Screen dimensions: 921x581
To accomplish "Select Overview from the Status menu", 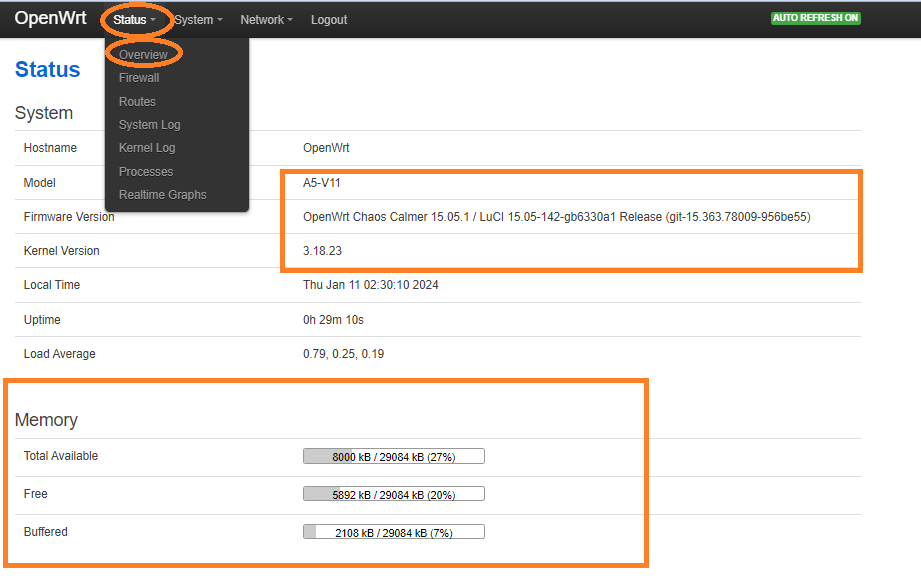I will coord(143,55).
